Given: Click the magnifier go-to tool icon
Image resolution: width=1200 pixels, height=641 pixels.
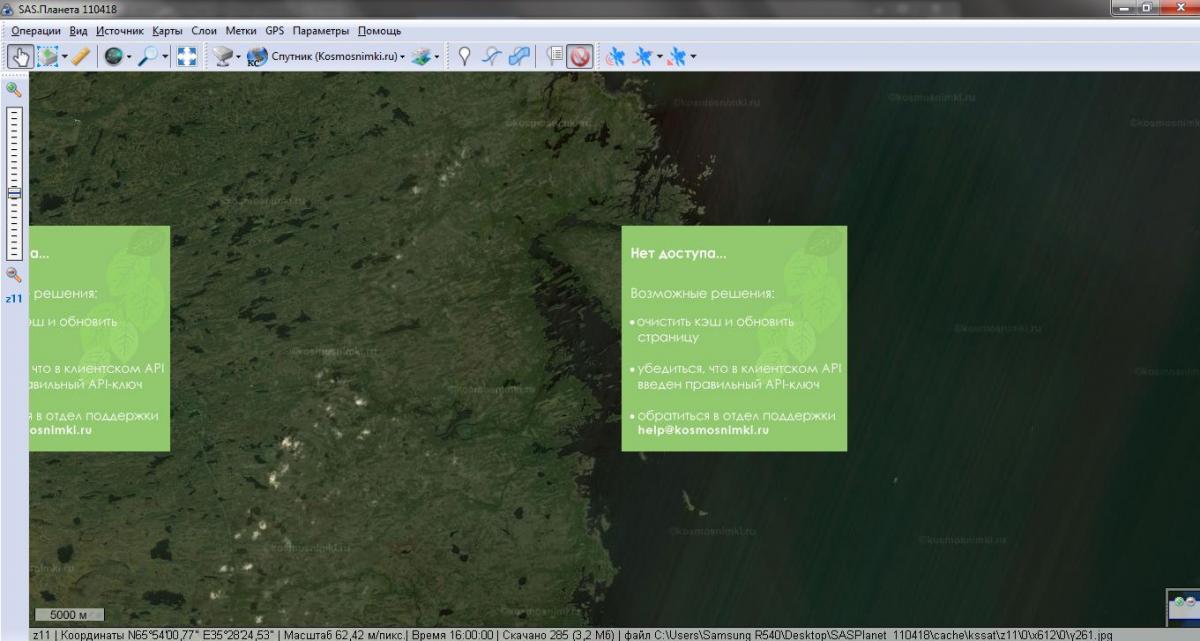Looking at the screenshot, I should (x=148, y=57).
